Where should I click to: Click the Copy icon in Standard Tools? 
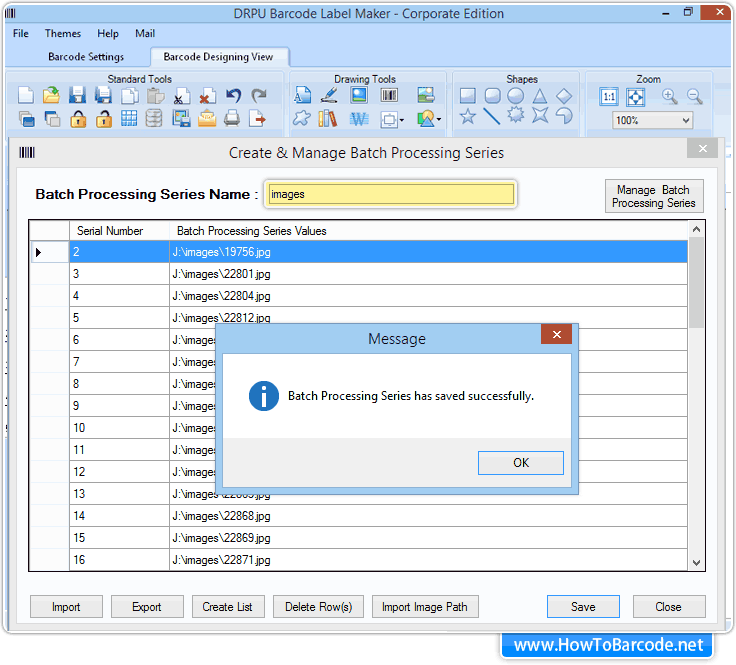coord(130,95)
